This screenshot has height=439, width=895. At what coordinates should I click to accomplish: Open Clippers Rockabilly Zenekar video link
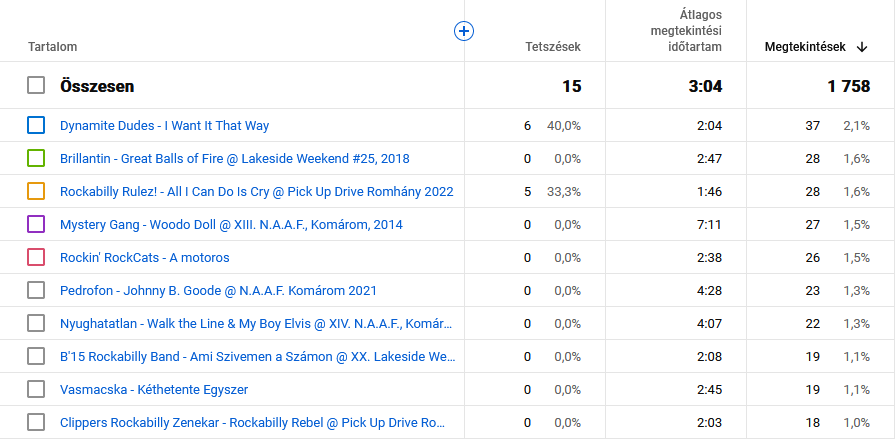click(x=252, y=423)
